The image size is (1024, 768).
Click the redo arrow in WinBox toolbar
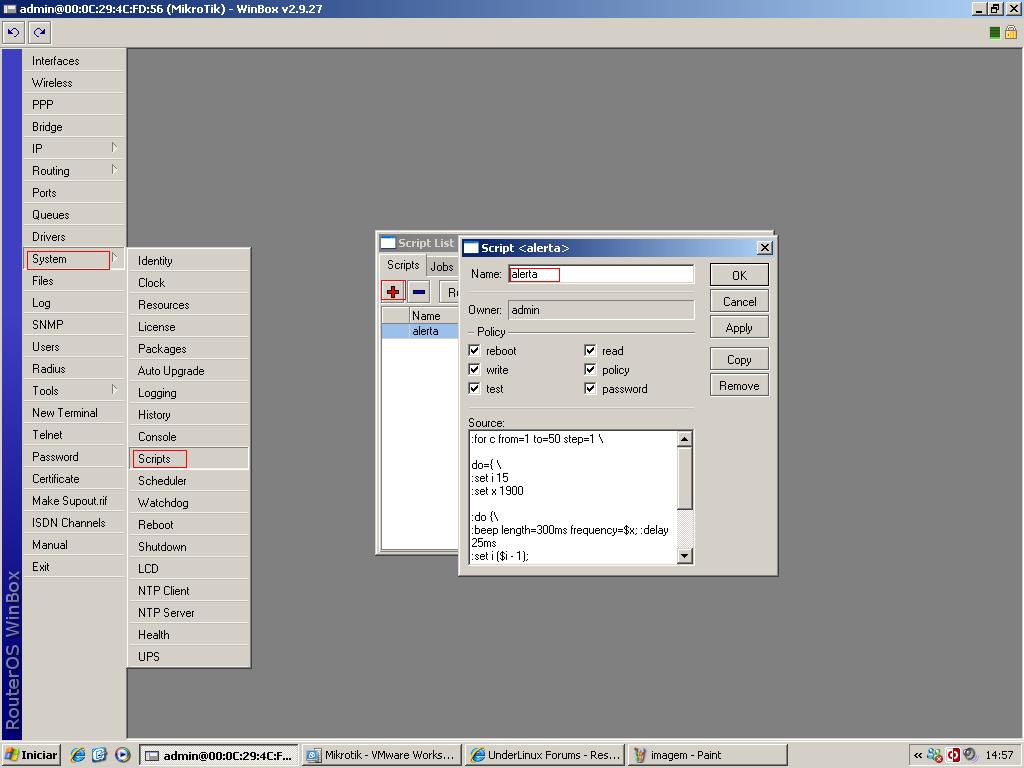tap(40, 33)
